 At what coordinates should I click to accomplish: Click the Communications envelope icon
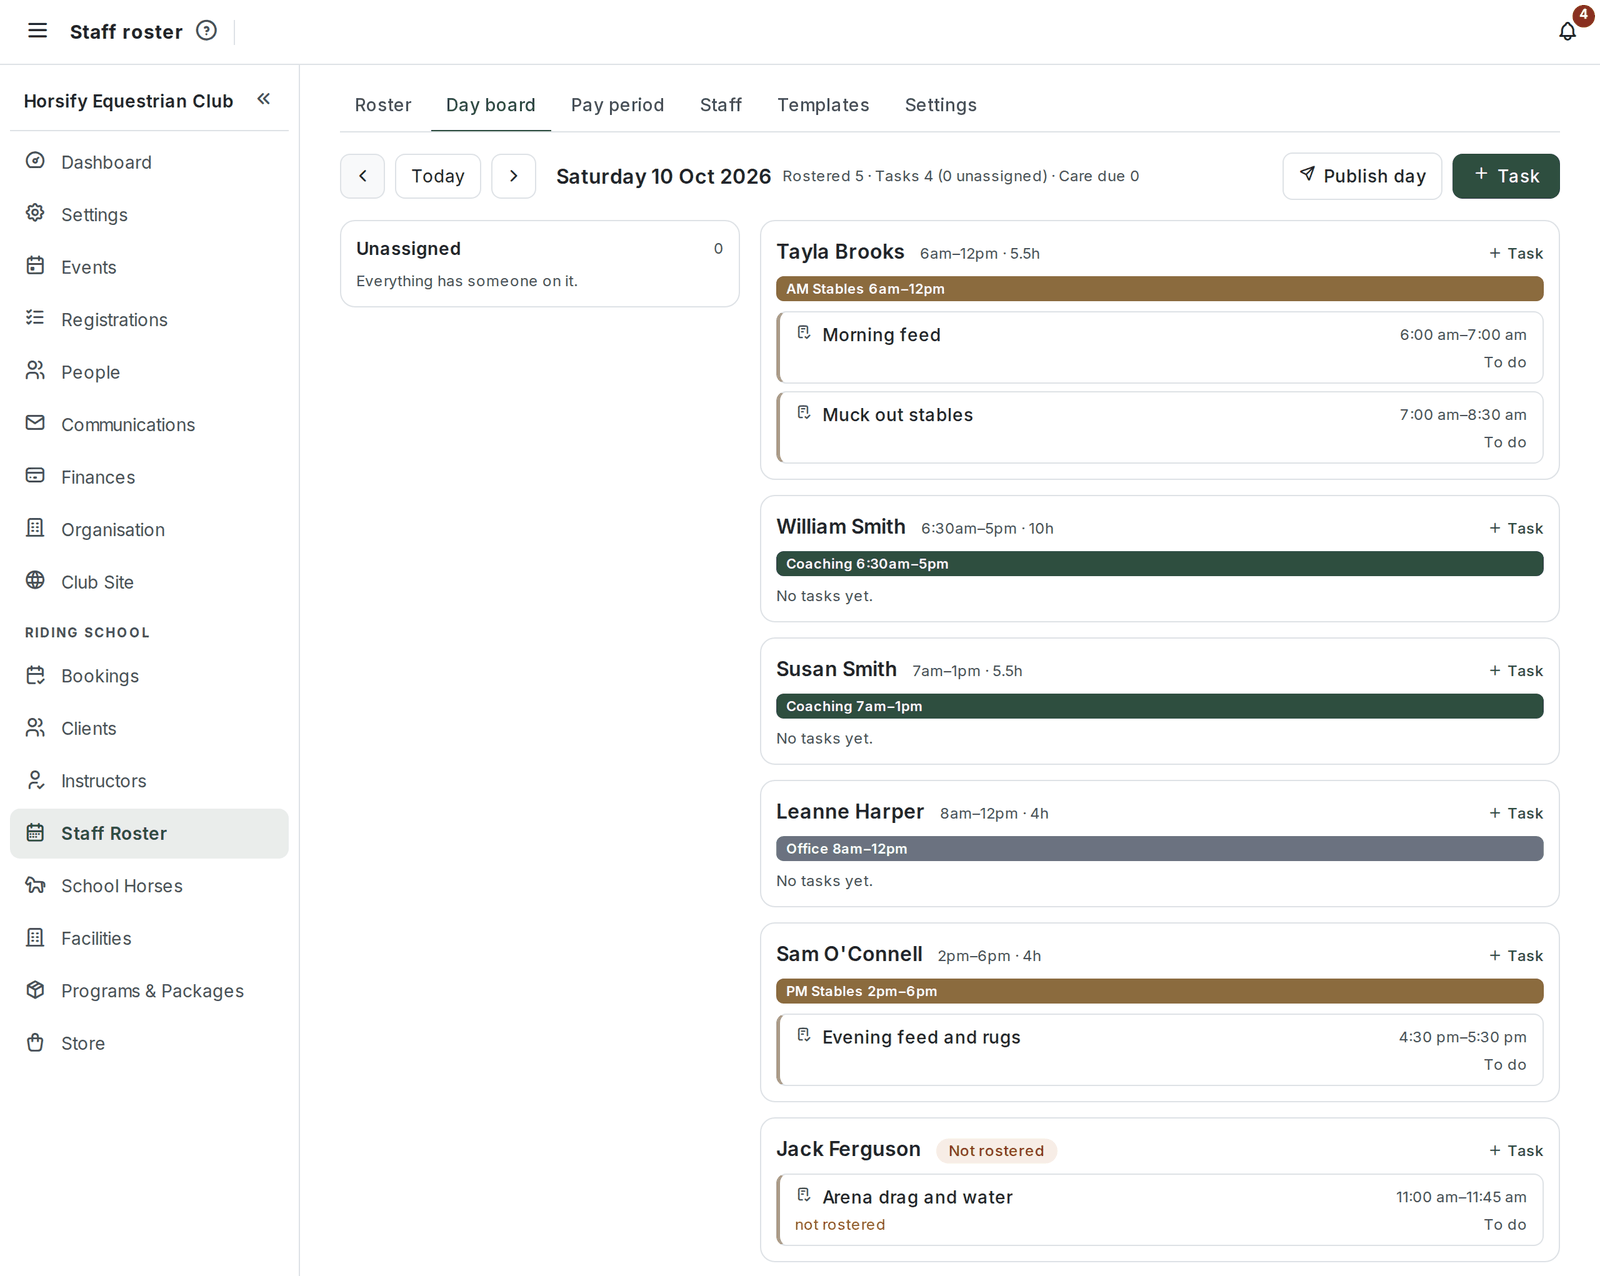point(35,423)
